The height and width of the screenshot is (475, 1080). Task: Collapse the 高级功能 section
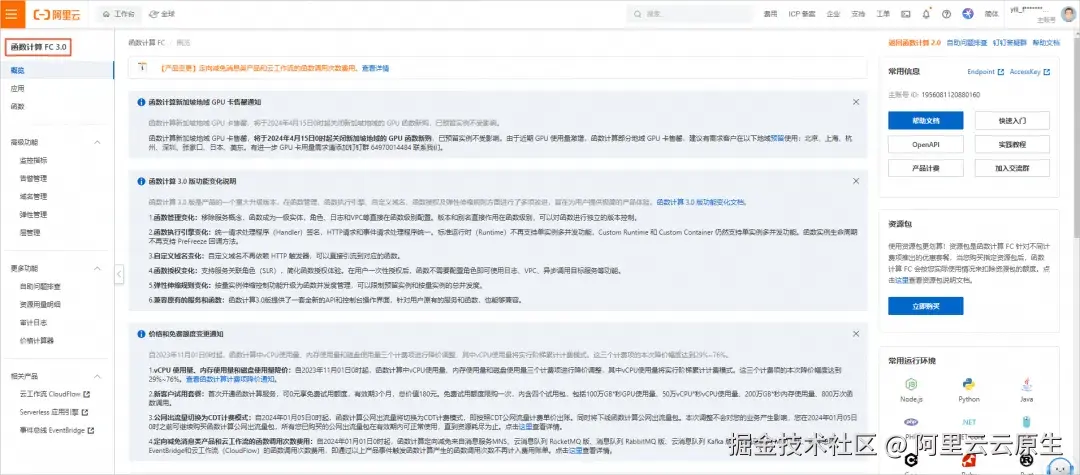(x=97, y=142)
